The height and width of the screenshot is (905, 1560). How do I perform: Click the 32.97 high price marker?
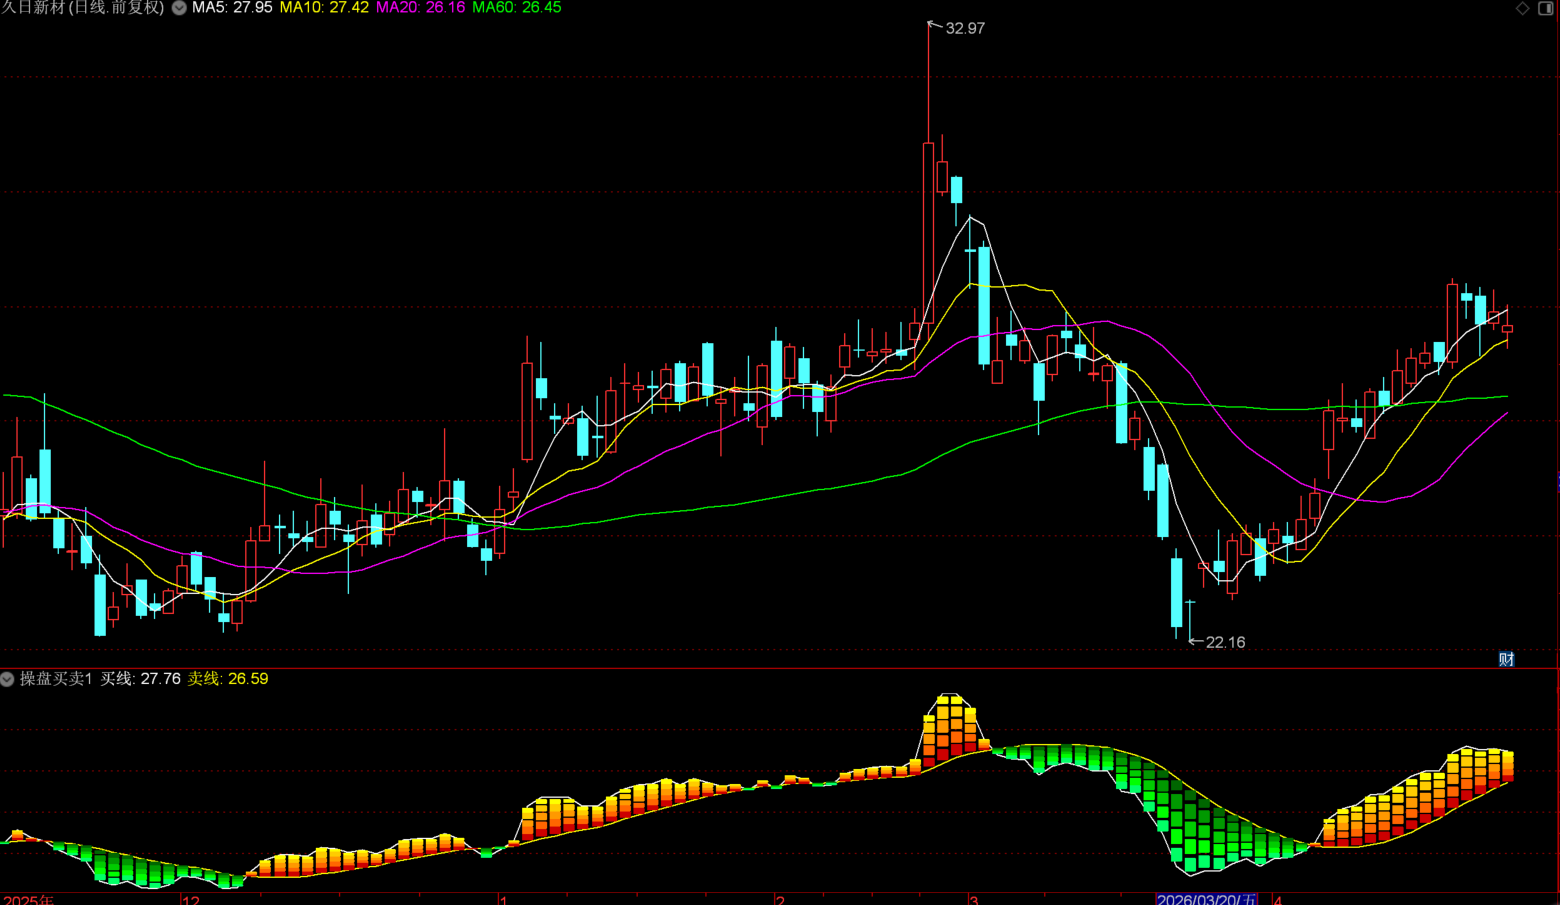[964, 28]
